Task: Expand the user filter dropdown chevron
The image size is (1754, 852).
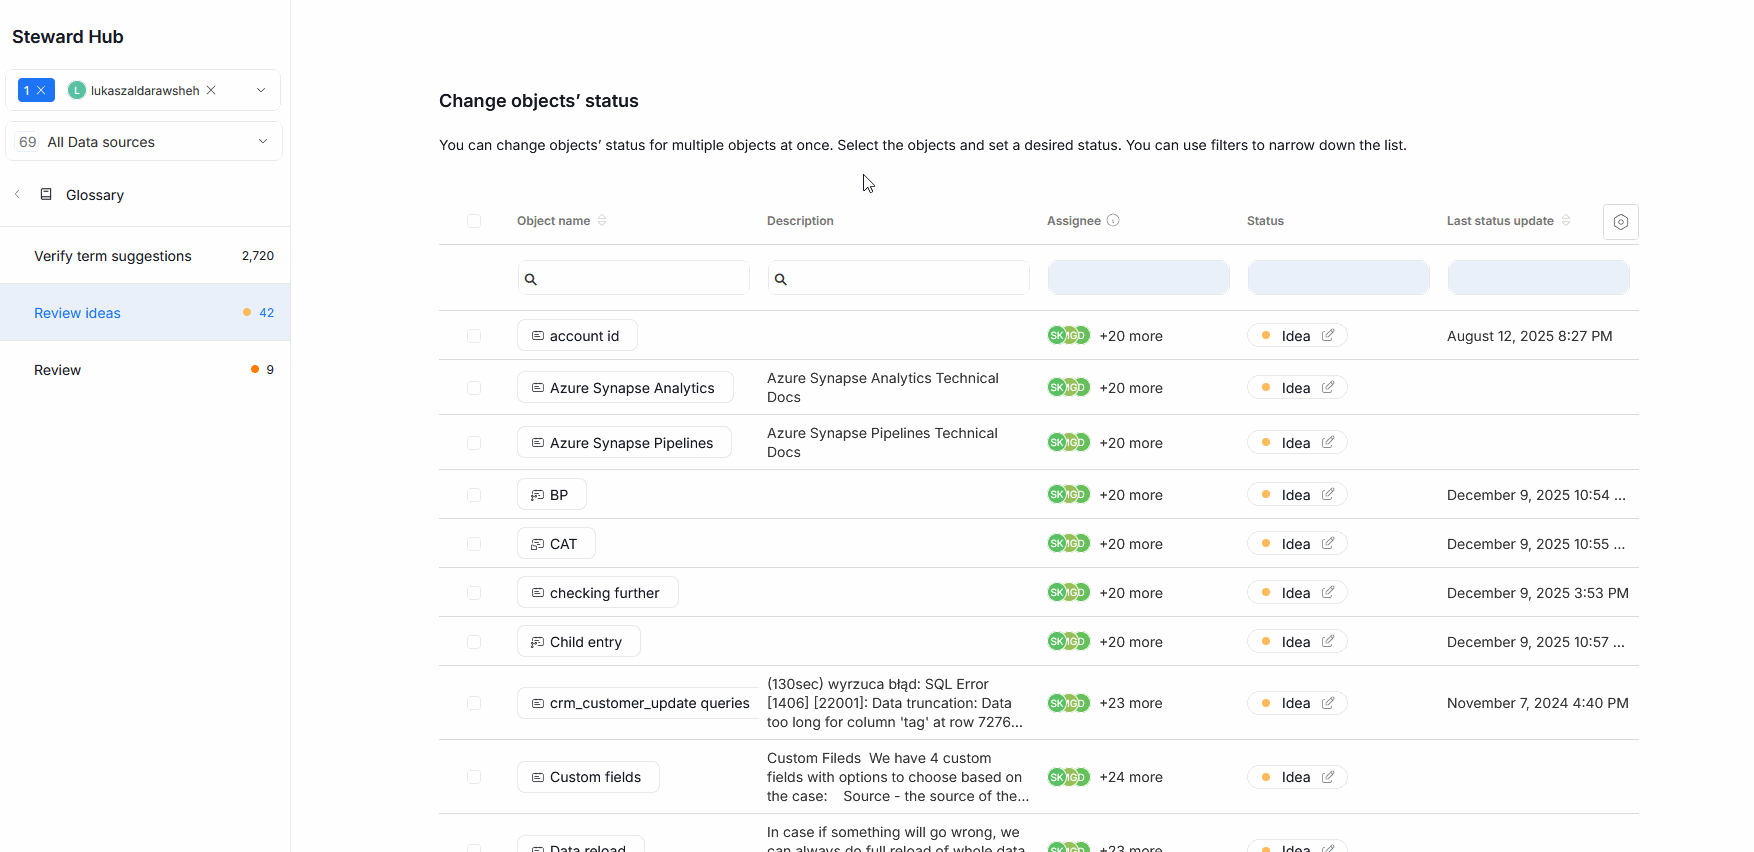Action: 261,90
